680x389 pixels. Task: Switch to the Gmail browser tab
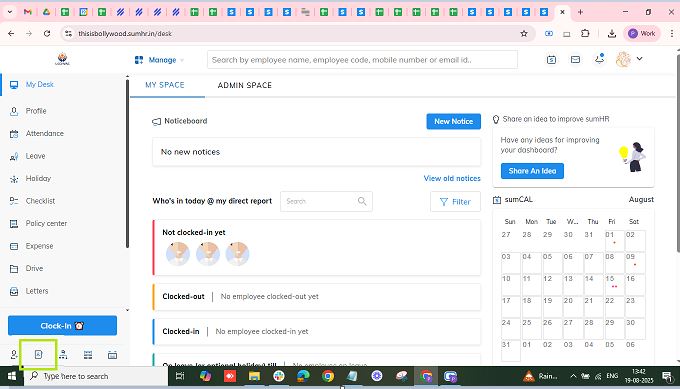tap(28, 12)
